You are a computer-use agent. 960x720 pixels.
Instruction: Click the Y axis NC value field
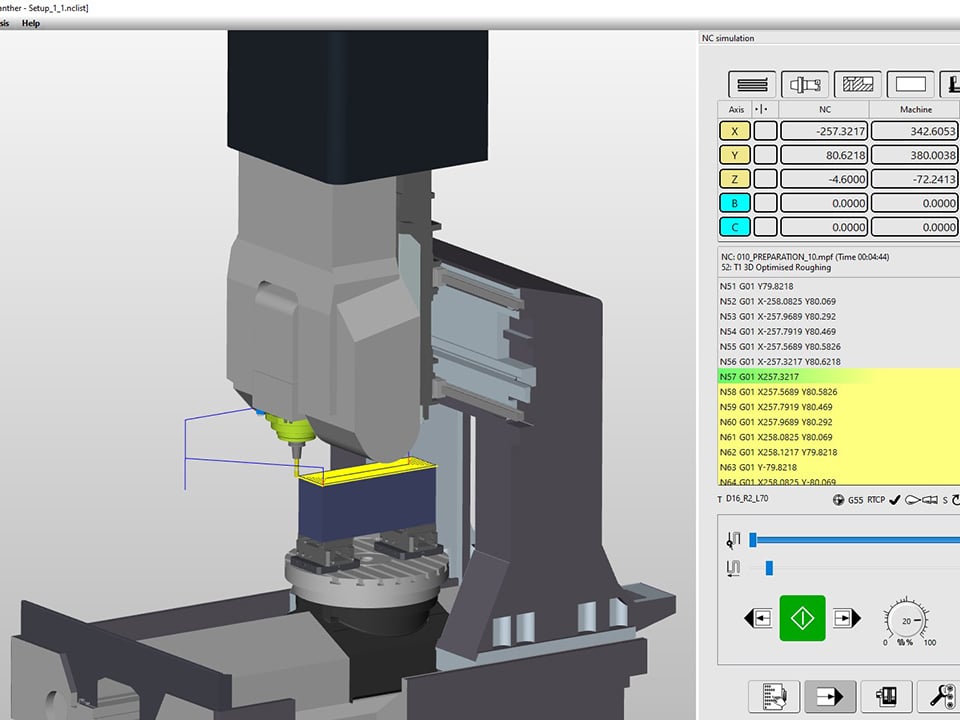coord(823,155)
